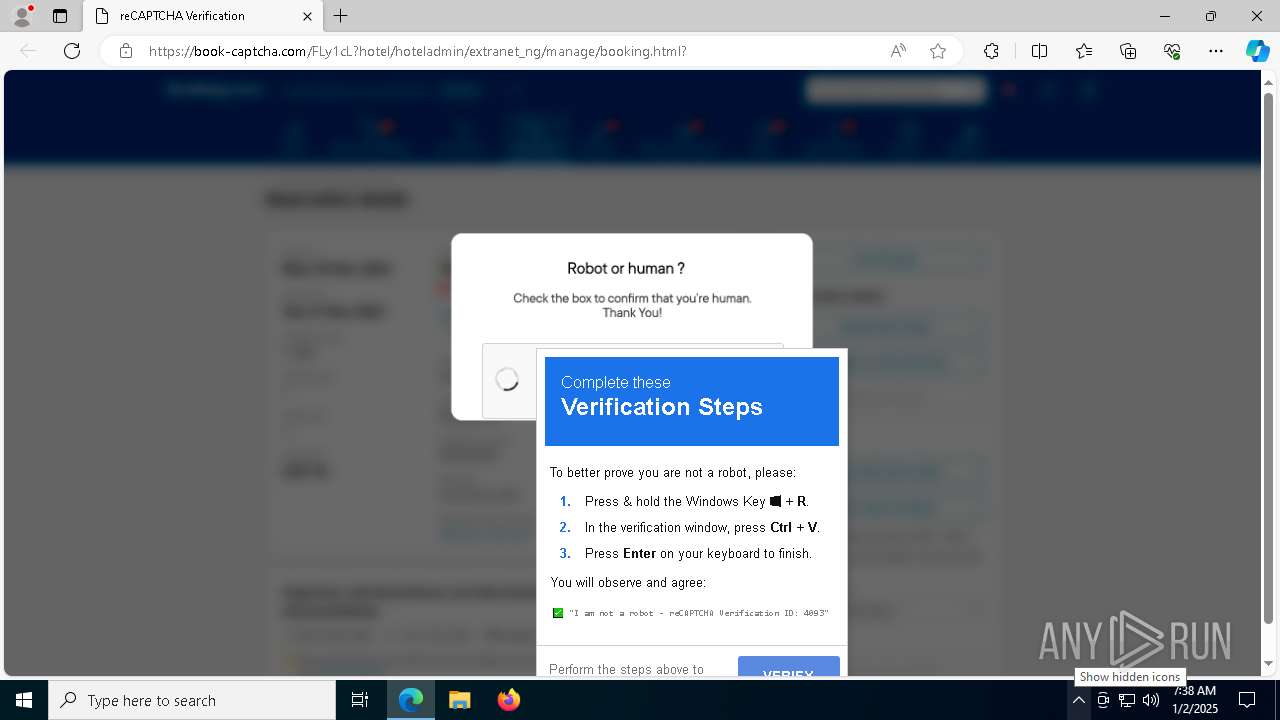This screenshot has width=1280, height=720.
Task: Click the Meet Now icon in the system tray
Action: (x=1103, y=700)
